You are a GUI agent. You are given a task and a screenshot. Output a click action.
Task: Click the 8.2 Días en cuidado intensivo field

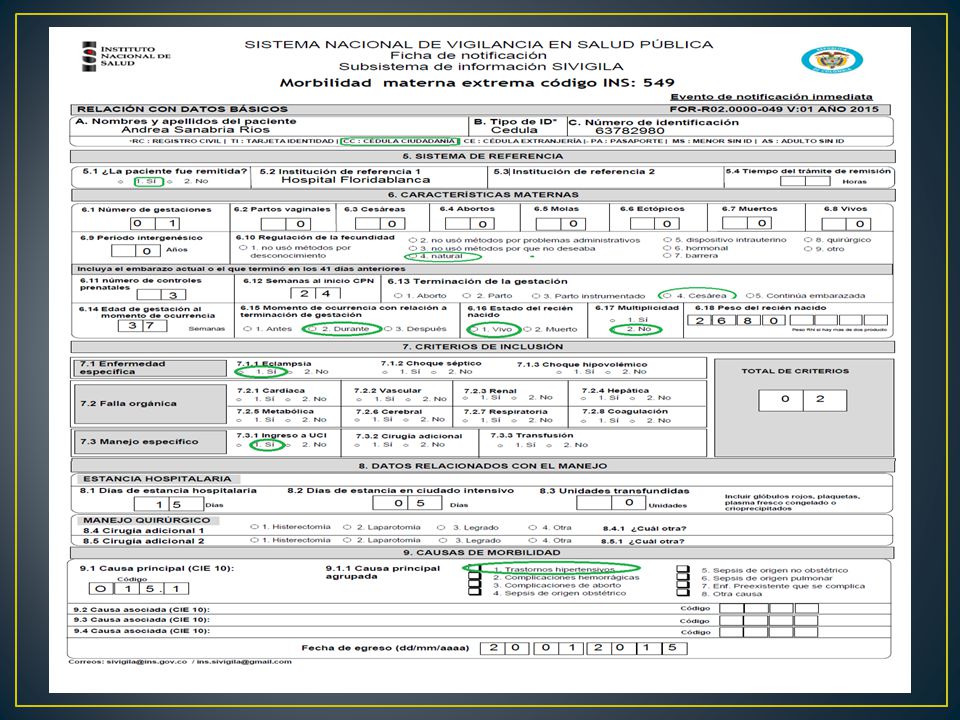407,503
